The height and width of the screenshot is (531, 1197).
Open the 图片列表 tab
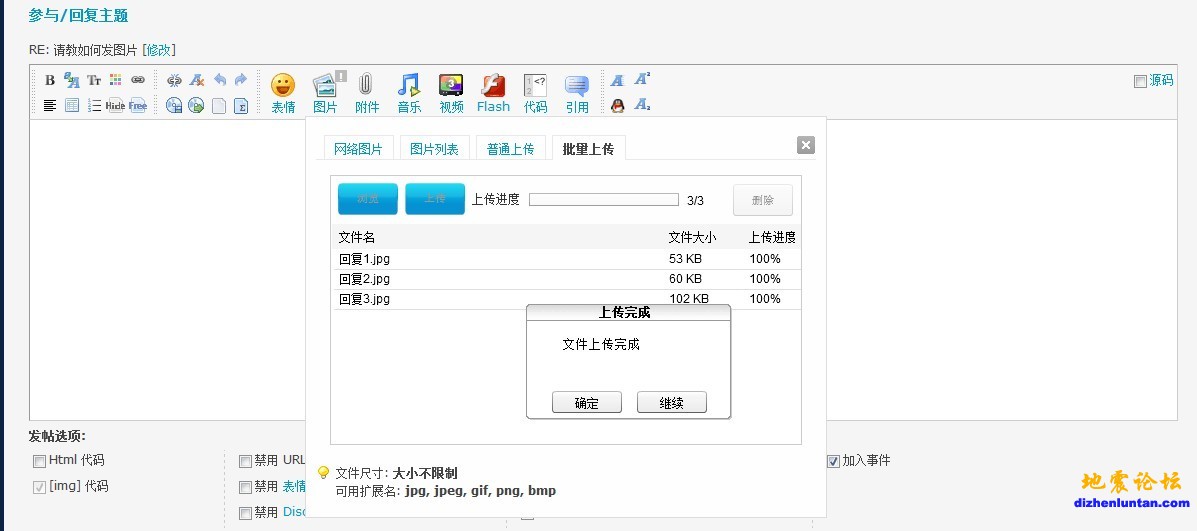(x=435, y=149)
